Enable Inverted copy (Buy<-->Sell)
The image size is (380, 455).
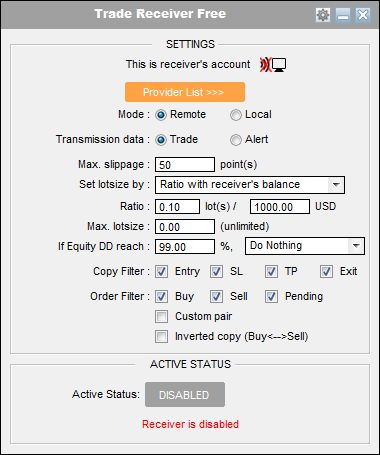[x=161, y=337]
